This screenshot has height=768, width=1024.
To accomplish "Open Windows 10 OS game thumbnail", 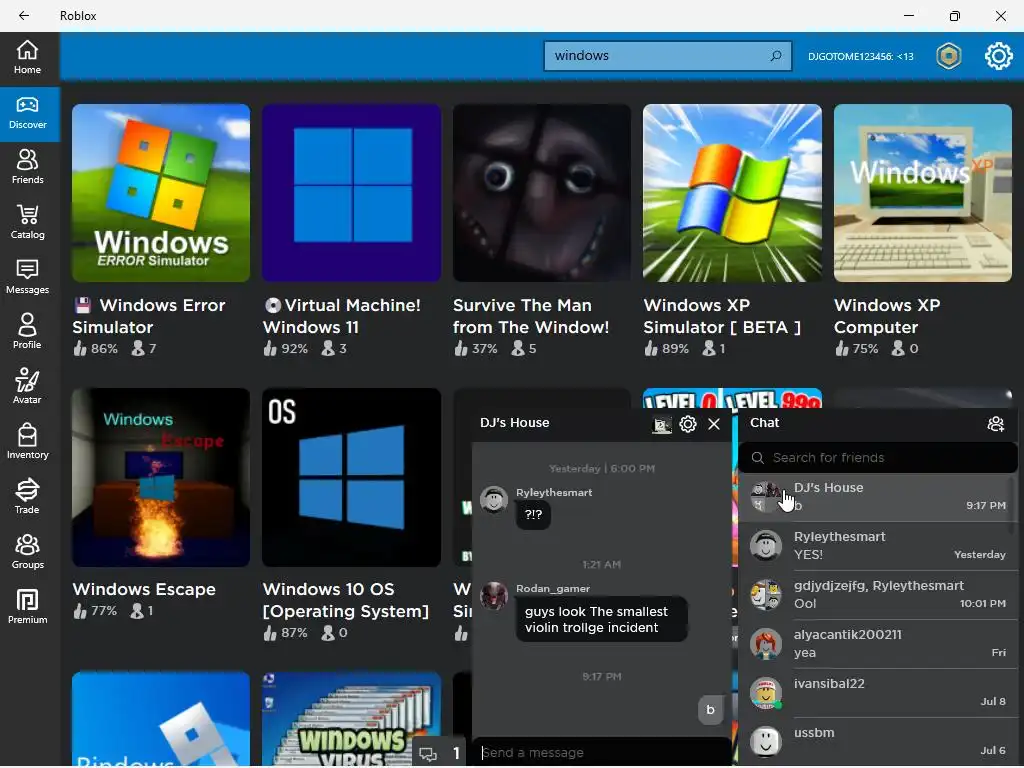I will click(x=351, y=477).
